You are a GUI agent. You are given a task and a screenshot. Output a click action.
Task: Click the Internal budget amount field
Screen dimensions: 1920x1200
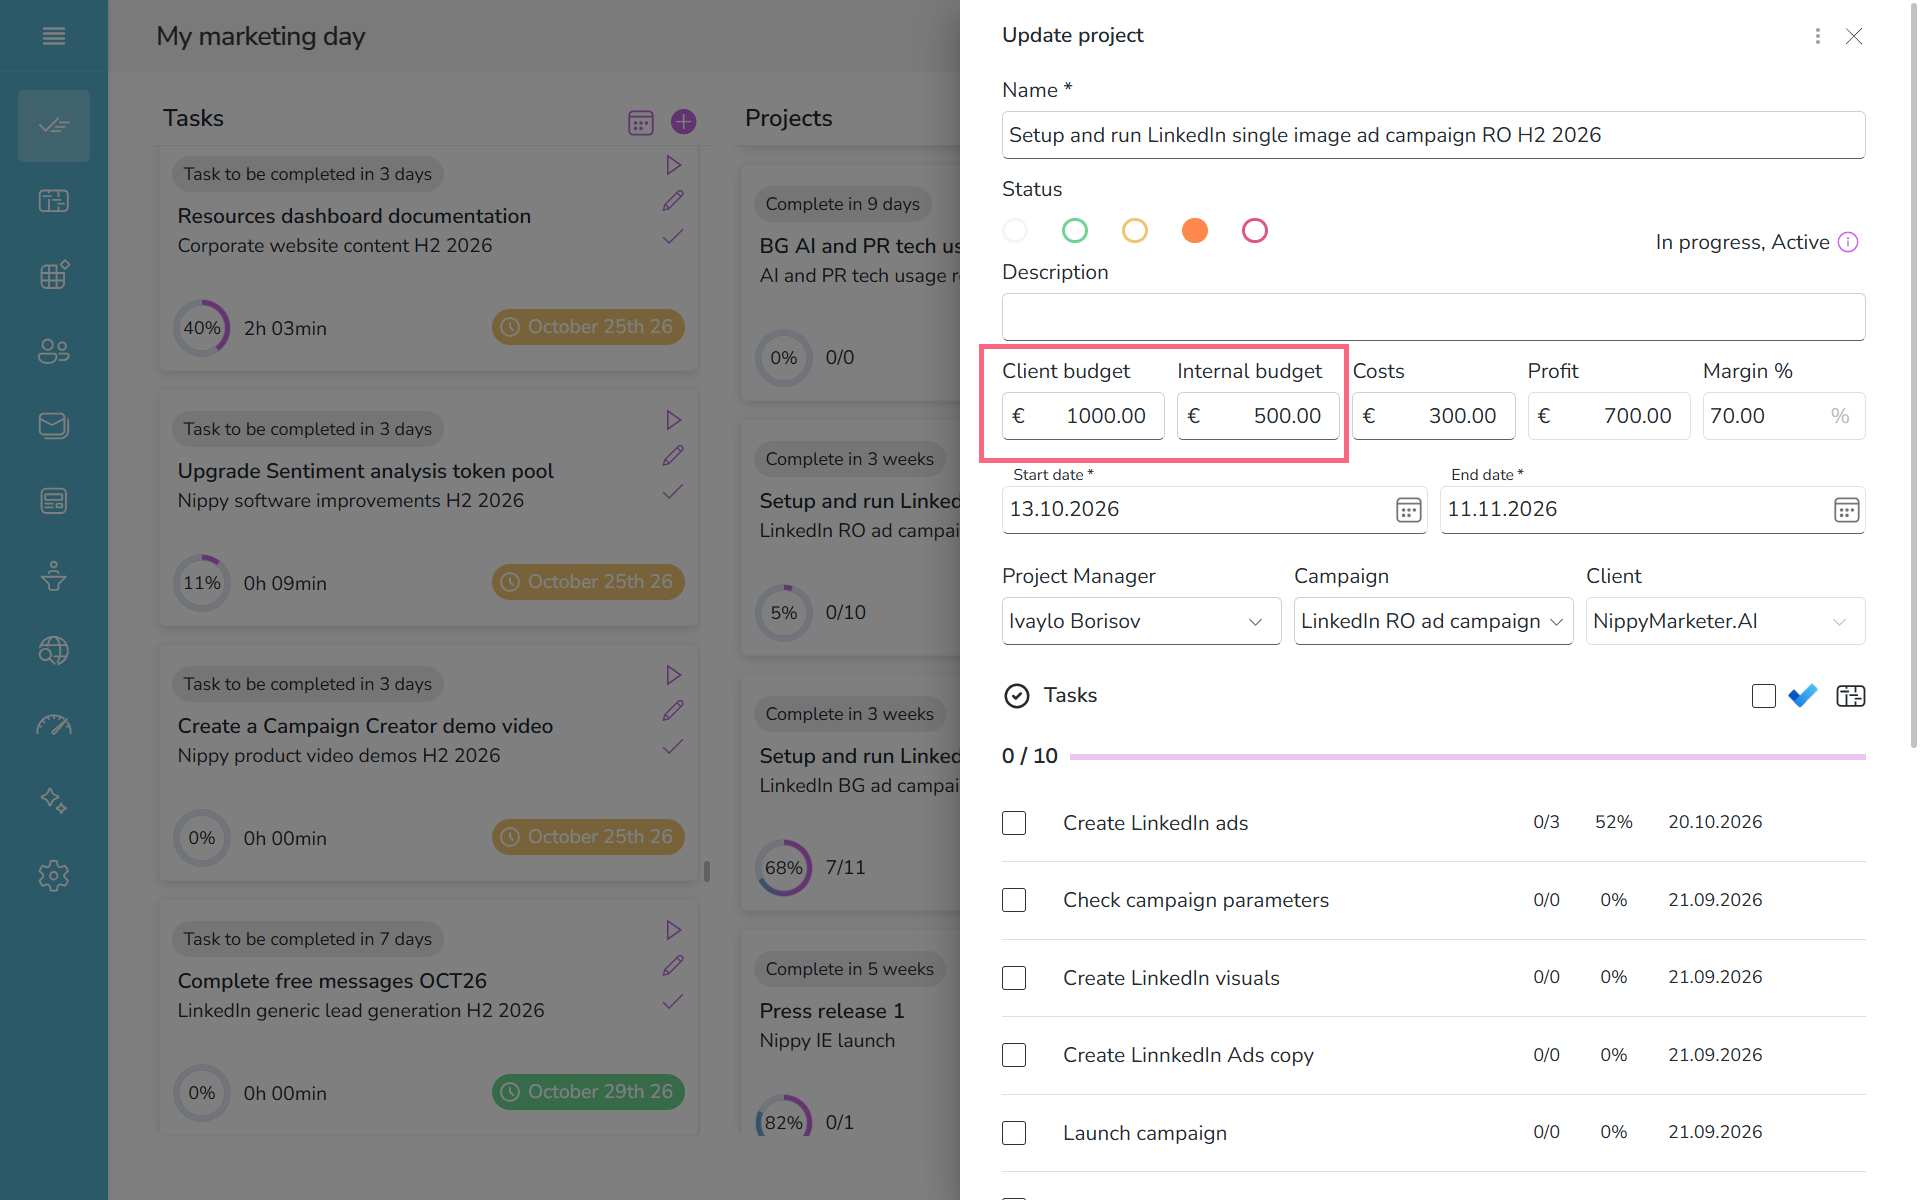(1258, 416)
